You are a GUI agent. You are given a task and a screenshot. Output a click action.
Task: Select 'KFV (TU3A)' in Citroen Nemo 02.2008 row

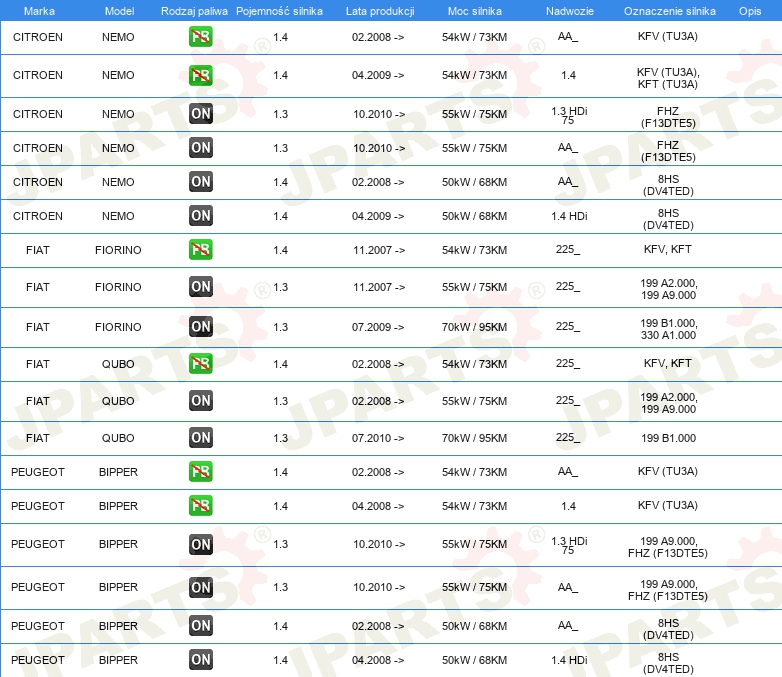point(668,36)
